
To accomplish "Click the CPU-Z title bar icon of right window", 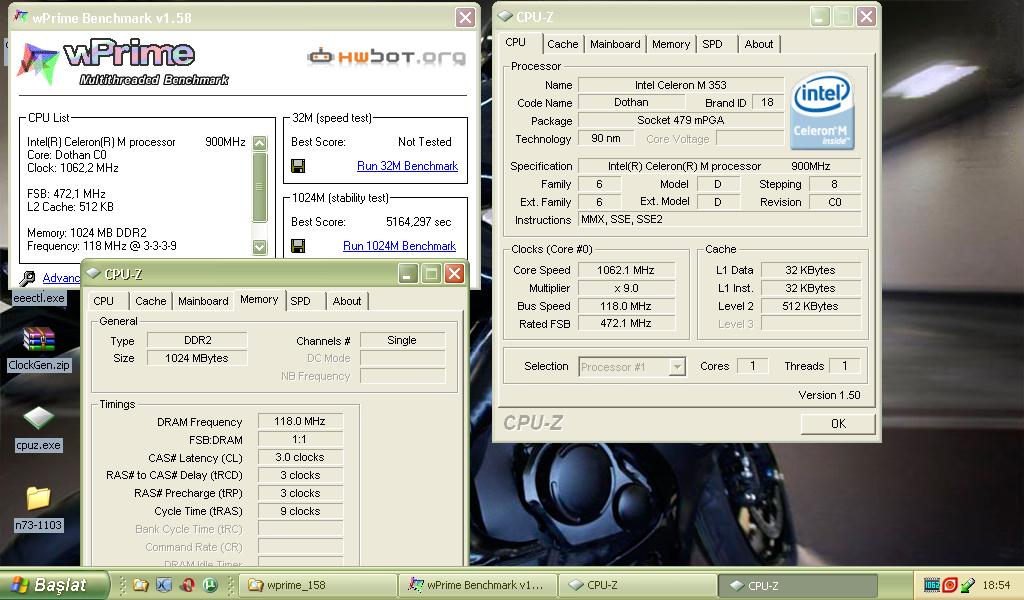I will coord(505,16).
